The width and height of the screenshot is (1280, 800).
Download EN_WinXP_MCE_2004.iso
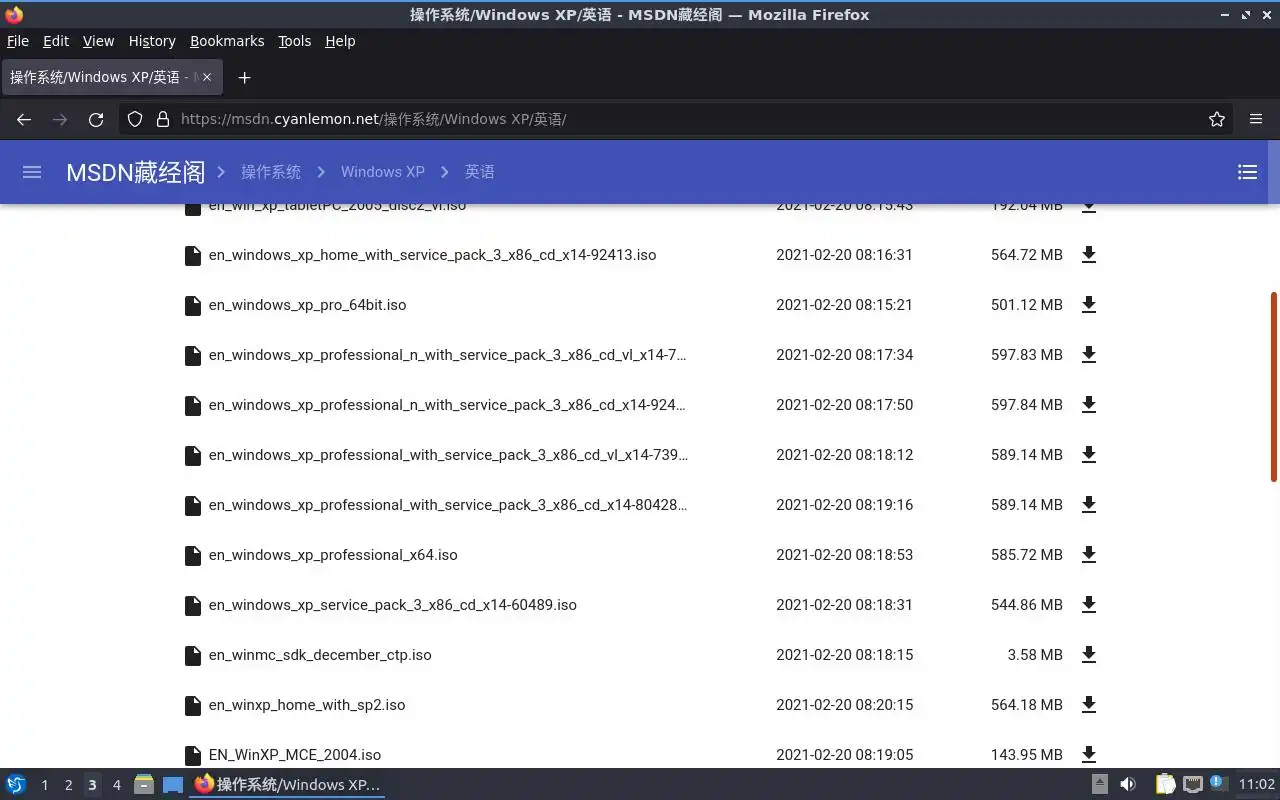pos(1089,755)
